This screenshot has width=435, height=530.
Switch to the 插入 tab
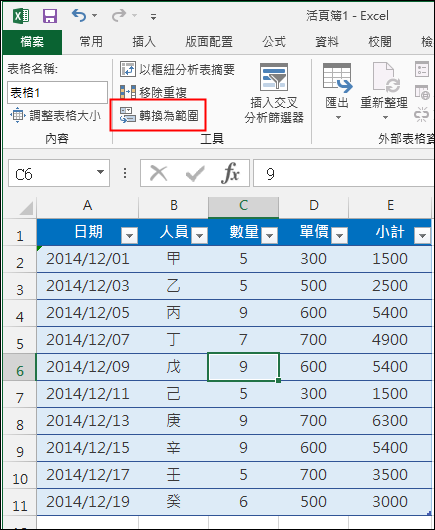(x=144, y=42)
